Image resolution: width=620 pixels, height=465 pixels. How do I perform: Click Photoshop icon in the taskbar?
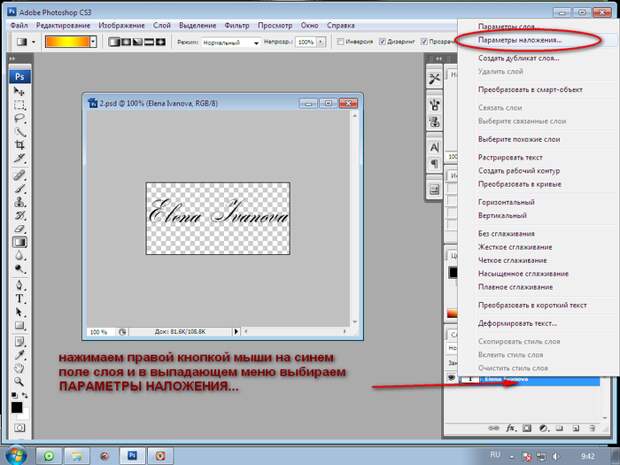point(132,456)
